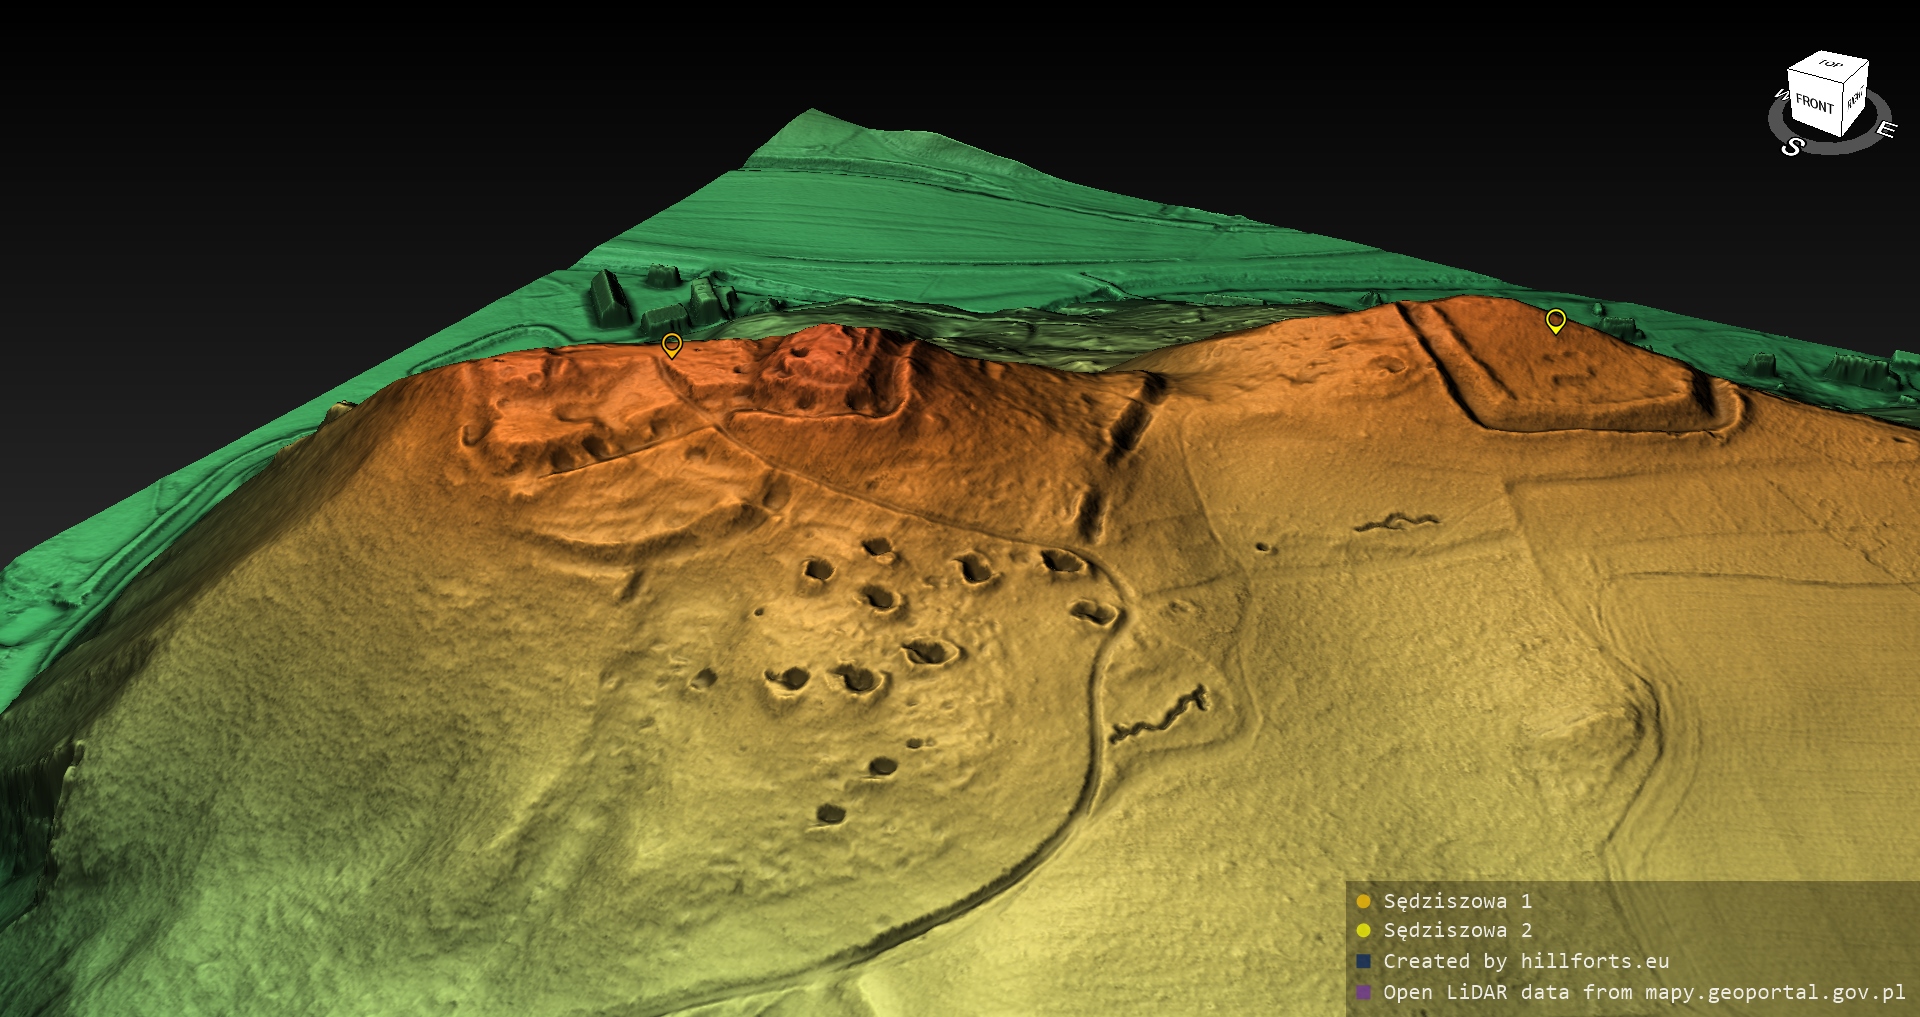Click the purple square legend swatch
Image resolution: width=1920 pixels, height=1017 pixels.
point(1363,992)
